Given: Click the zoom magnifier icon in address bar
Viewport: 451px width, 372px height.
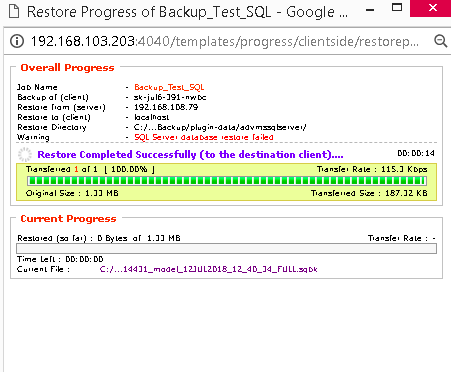Looking at the screenshot, I should (441, 41).
